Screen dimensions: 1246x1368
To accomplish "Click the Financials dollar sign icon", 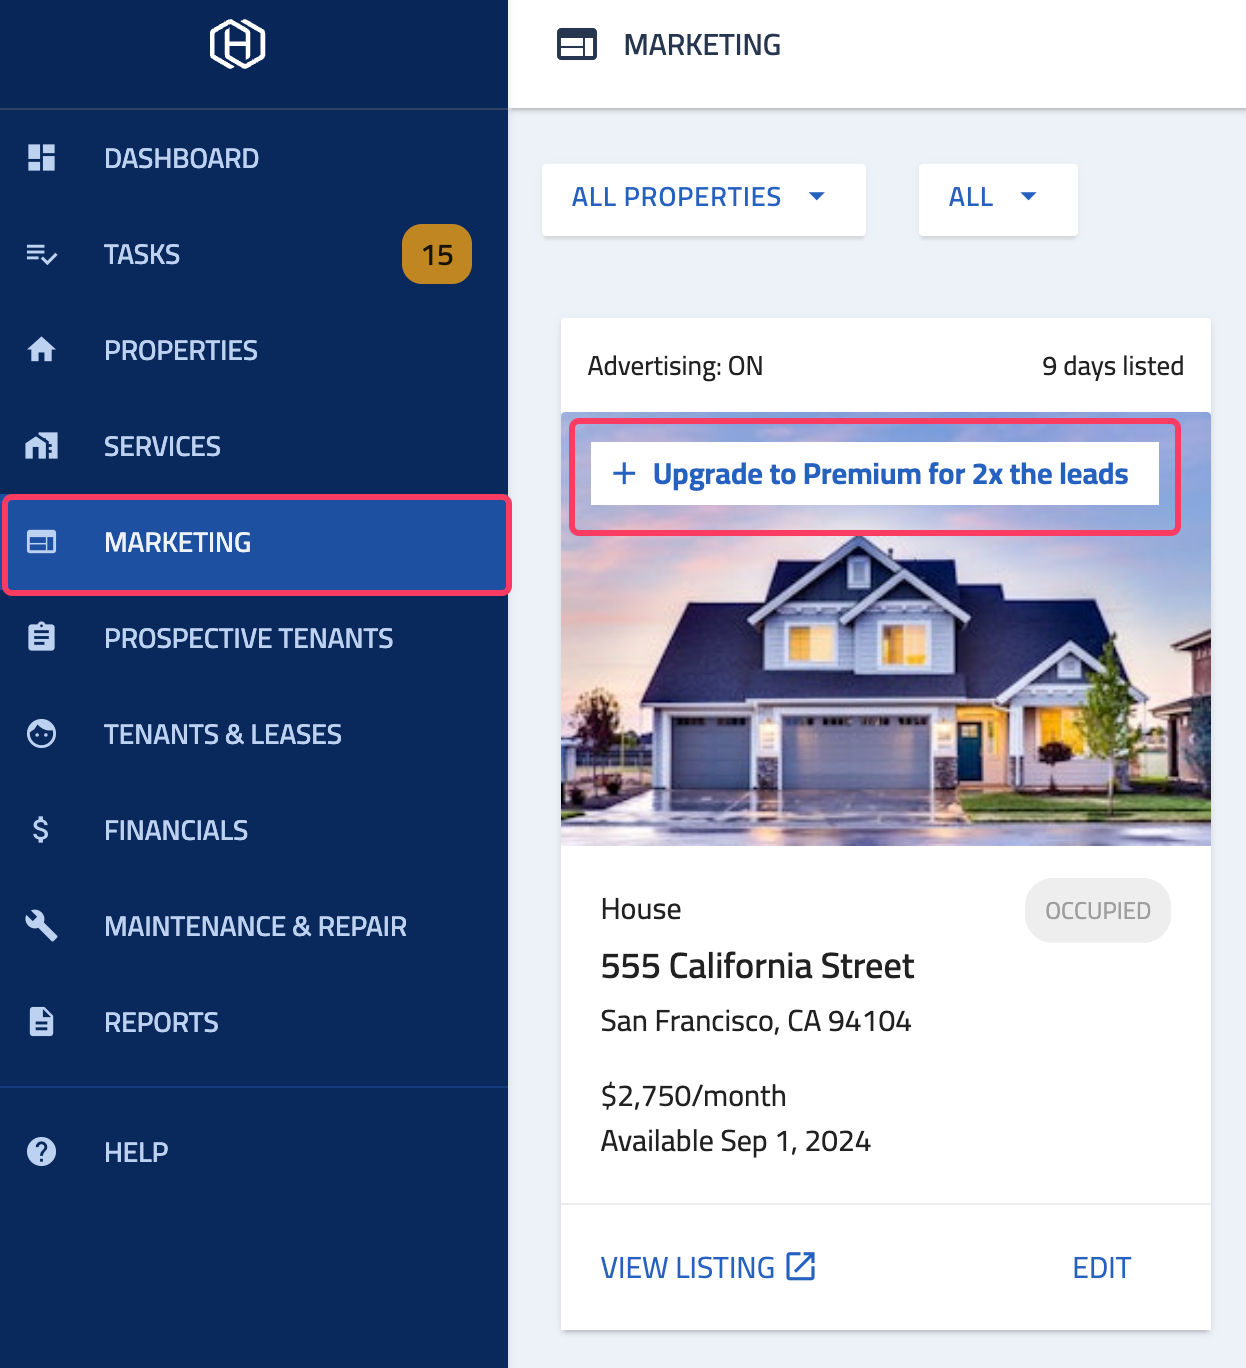I will 41,830.
